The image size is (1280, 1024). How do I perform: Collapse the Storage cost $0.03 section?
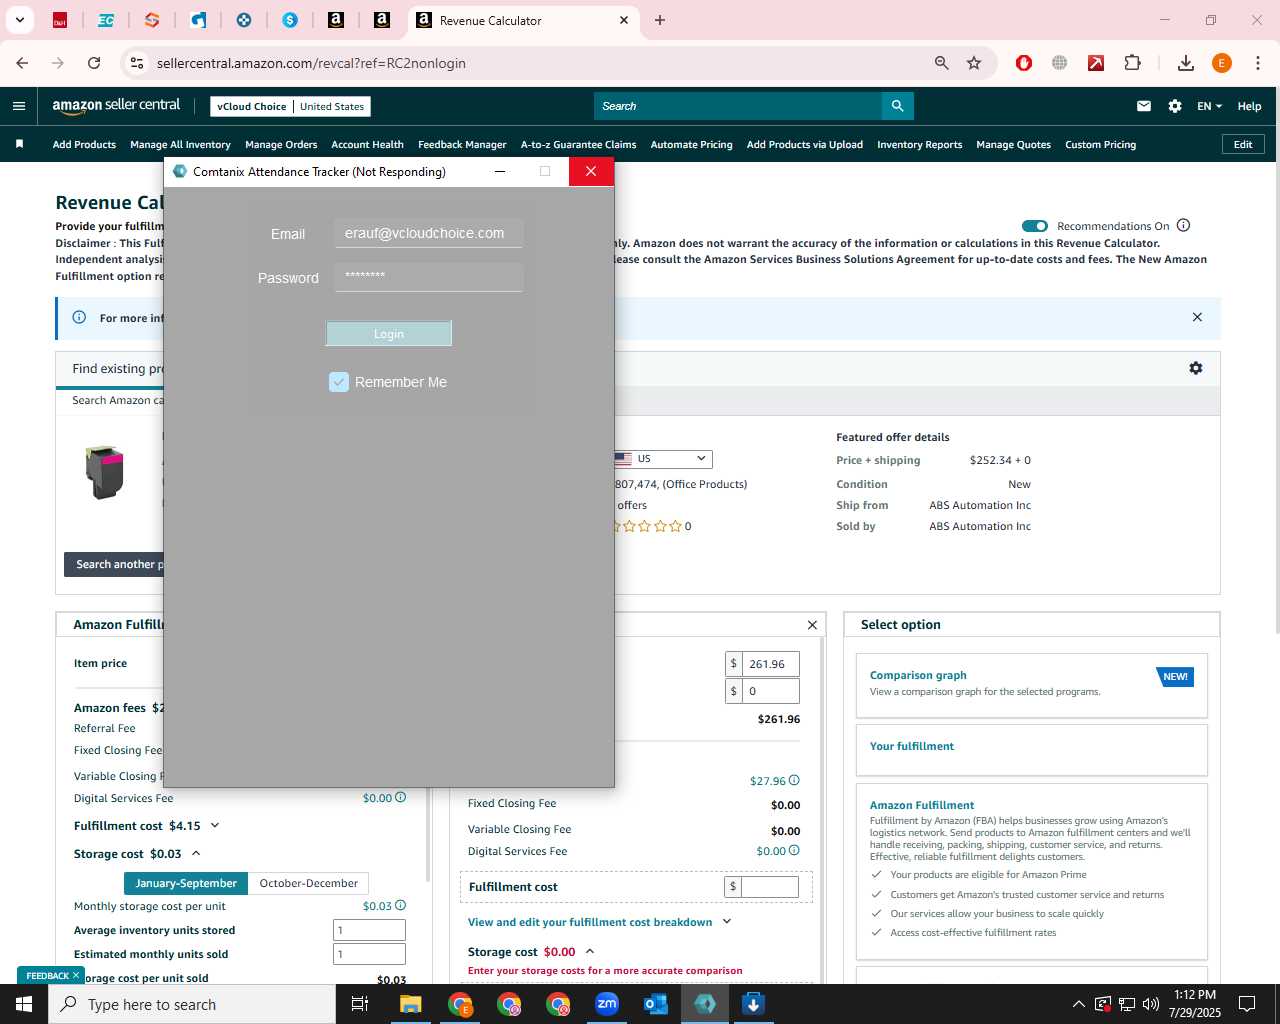[x=196, y=854]
